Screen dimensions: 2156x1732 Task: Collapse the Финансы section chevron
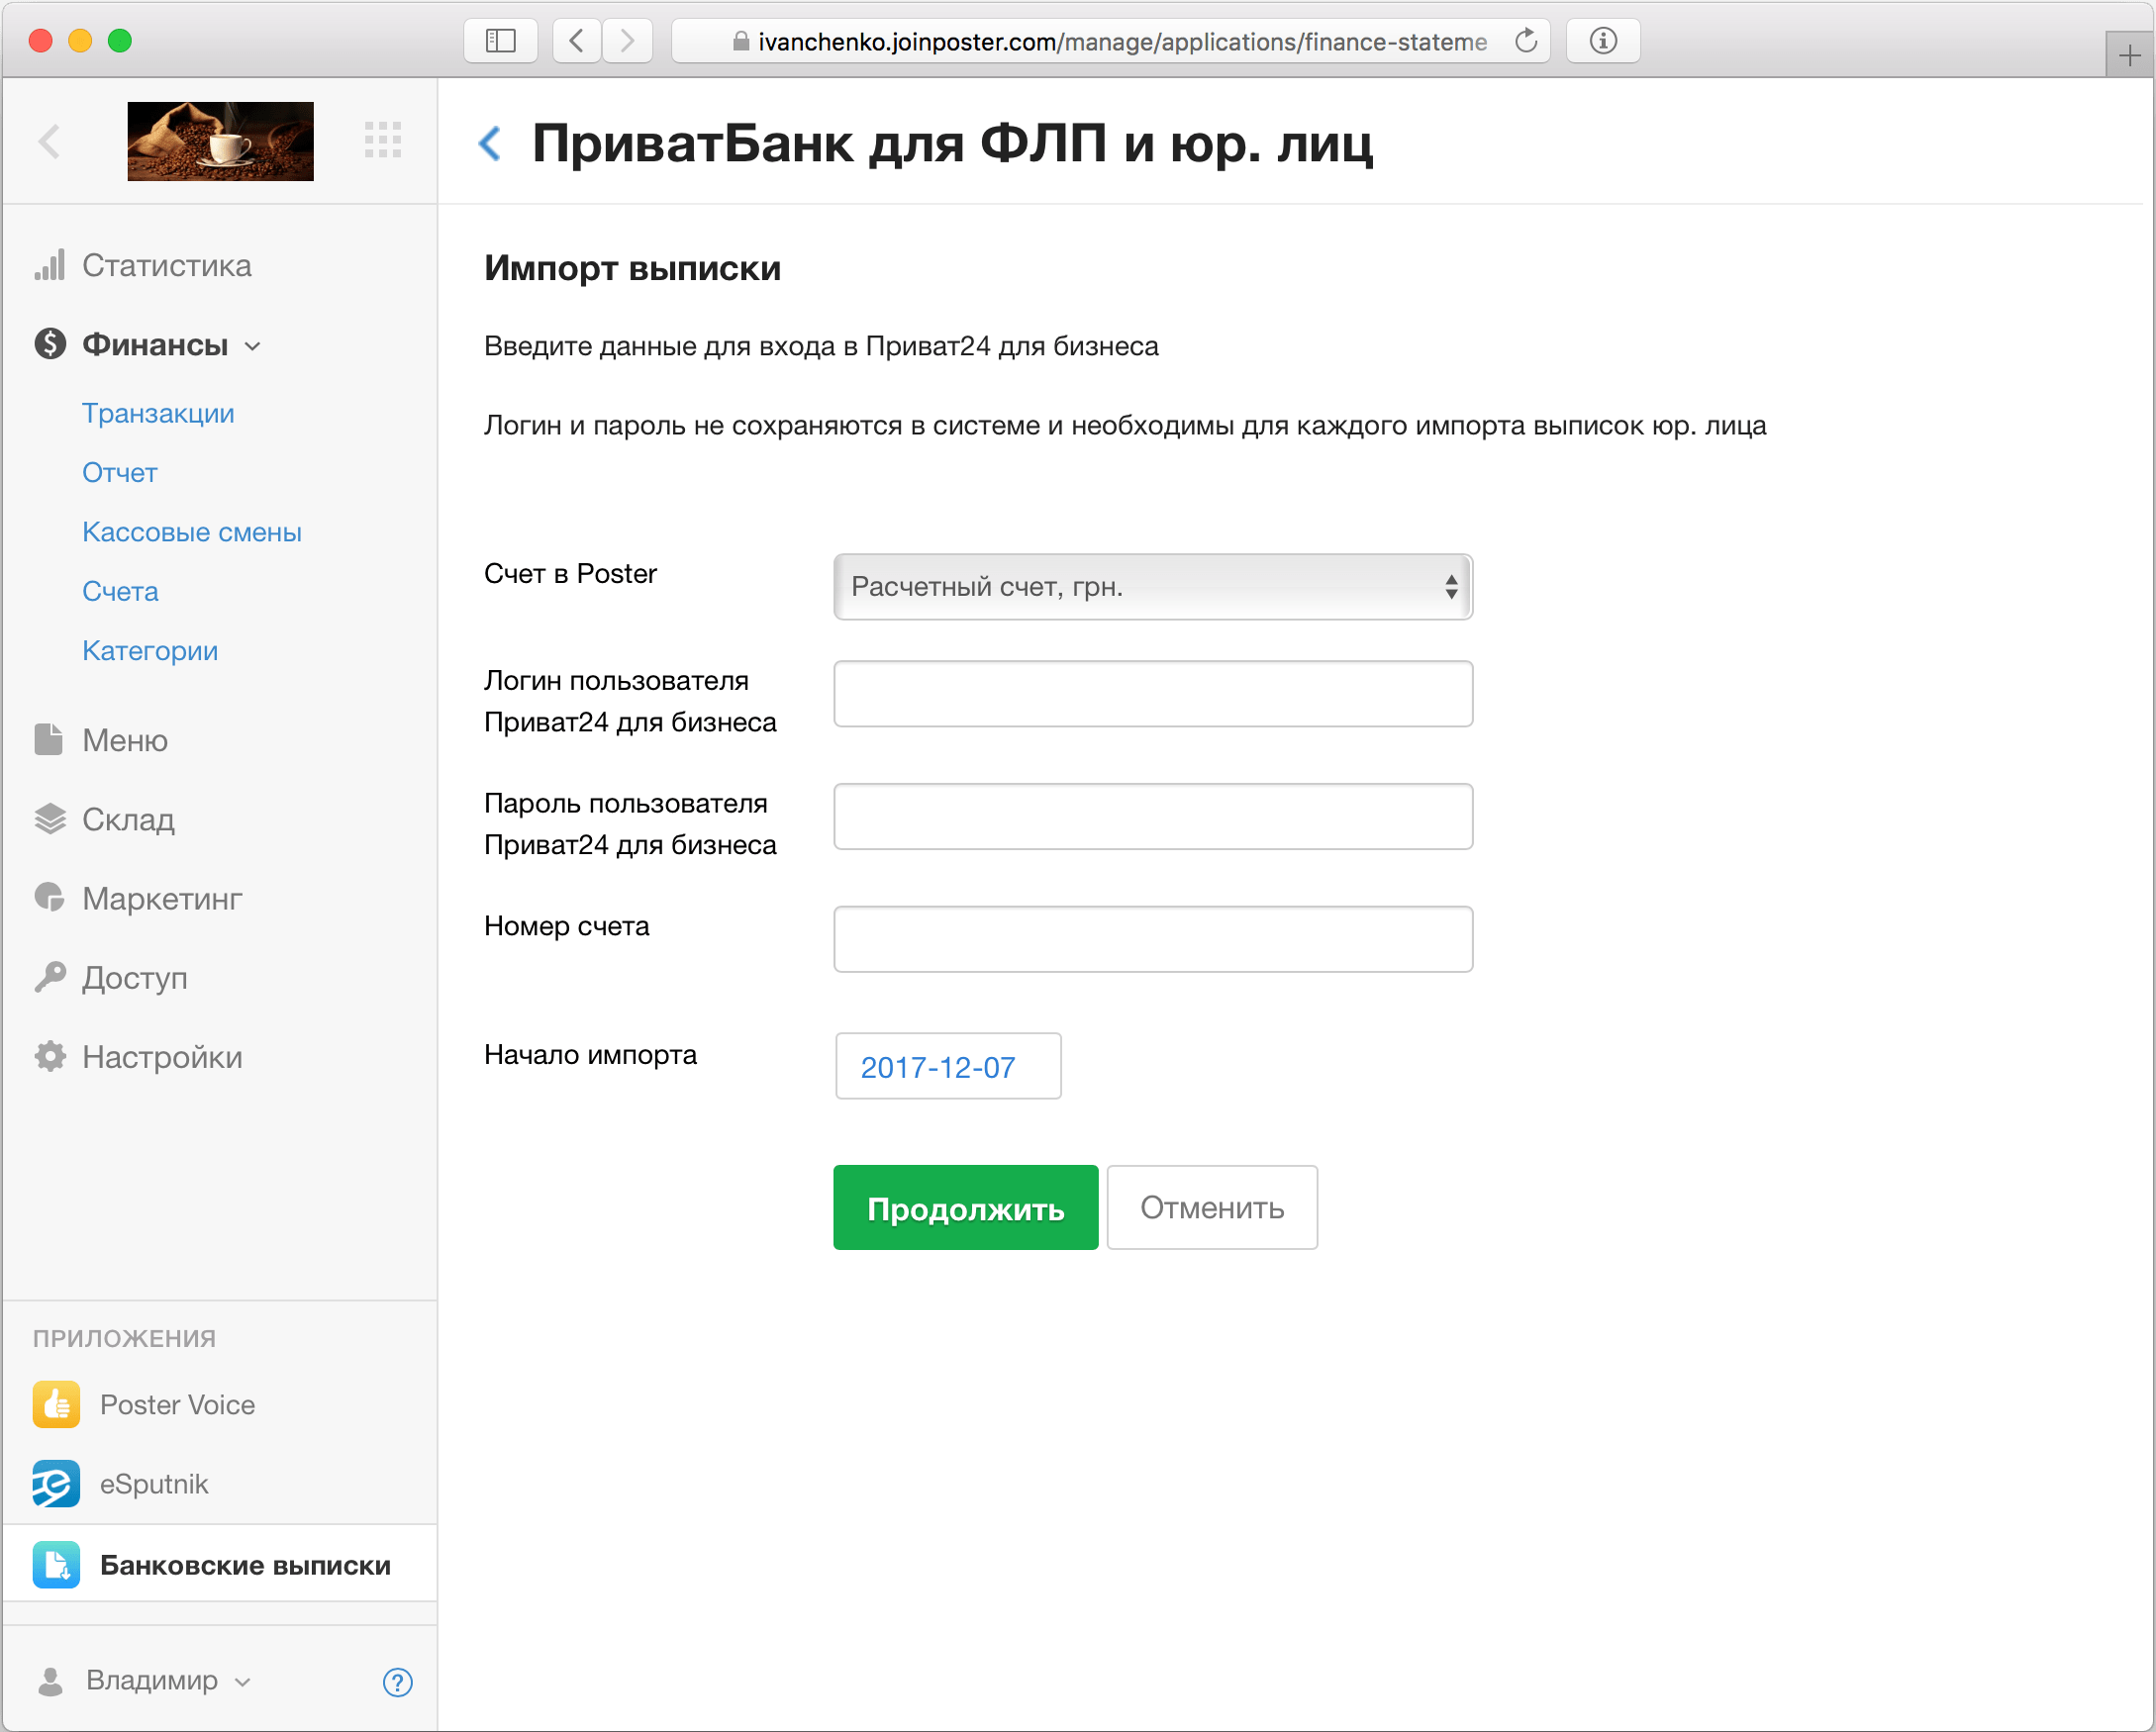pyautogui.click(x=253, y=346)
